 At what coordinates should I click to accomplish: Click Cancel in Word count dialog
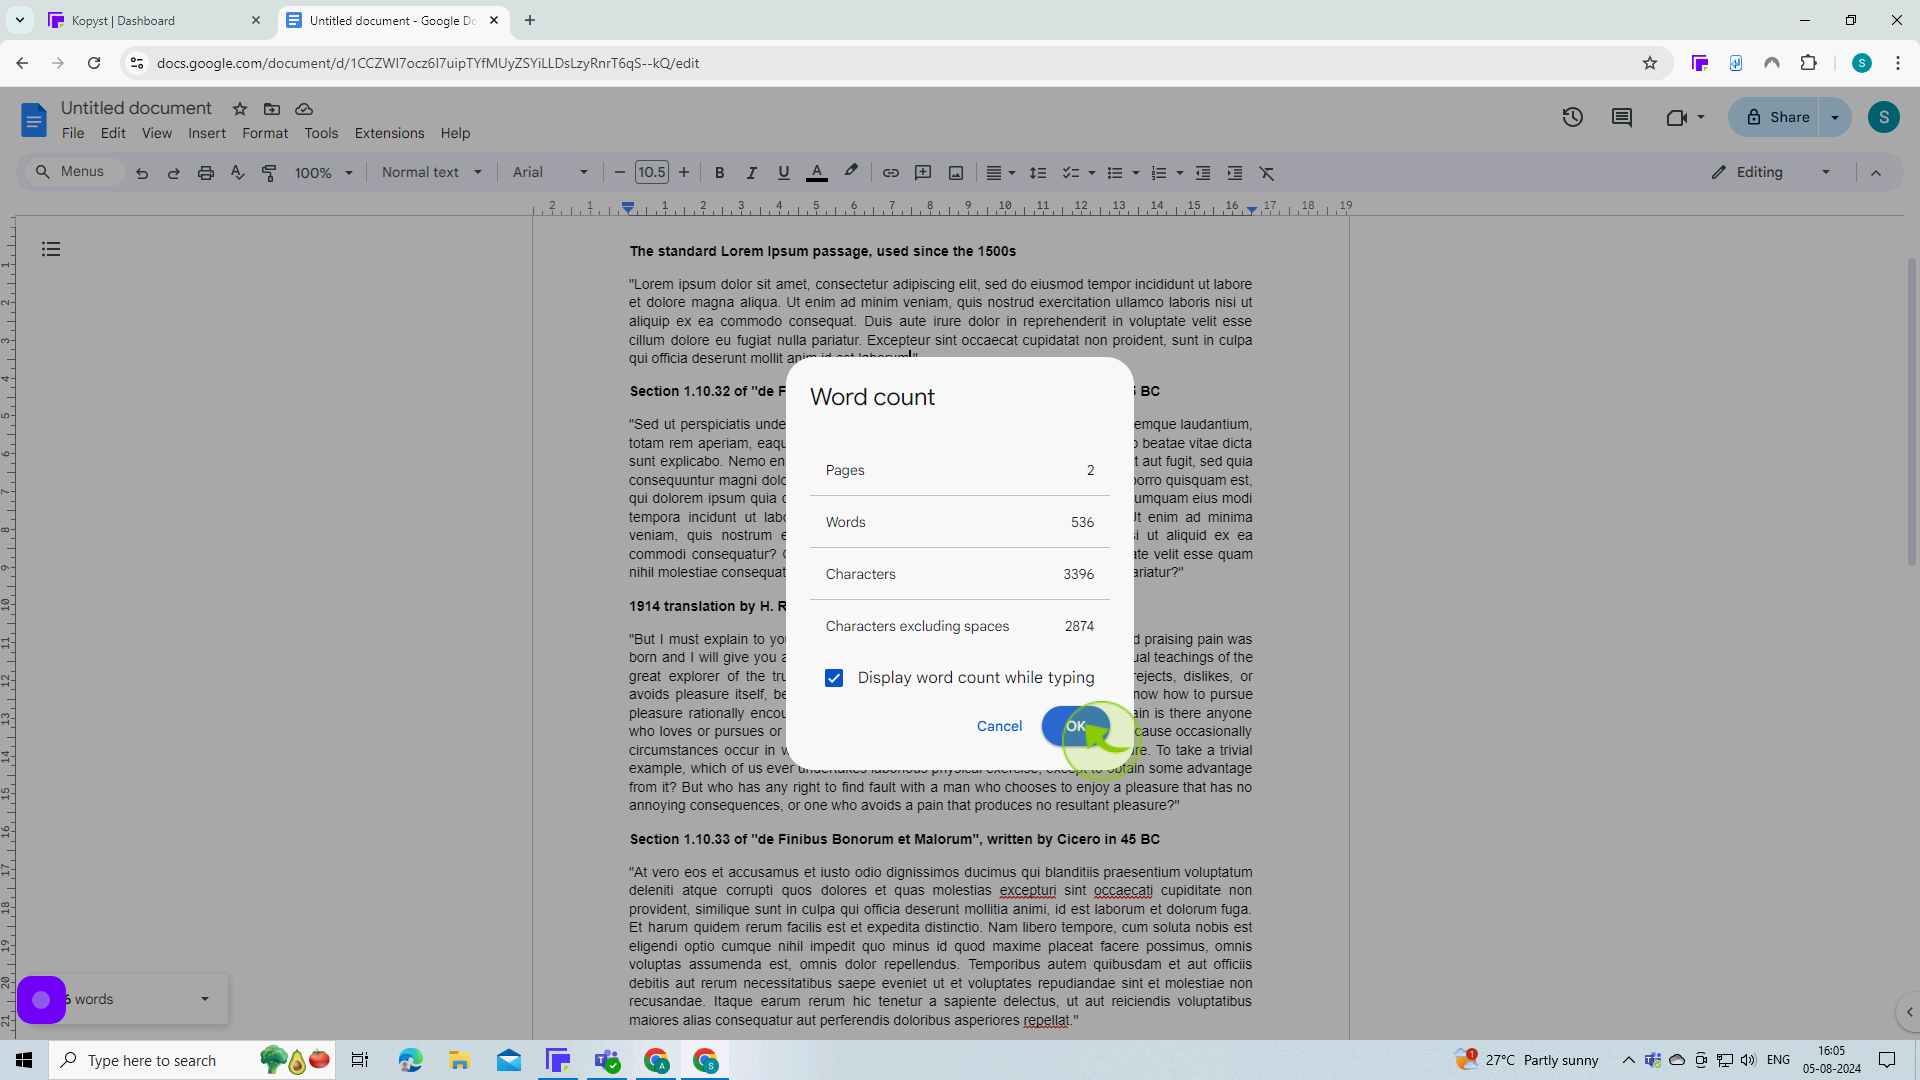[999, 726]
